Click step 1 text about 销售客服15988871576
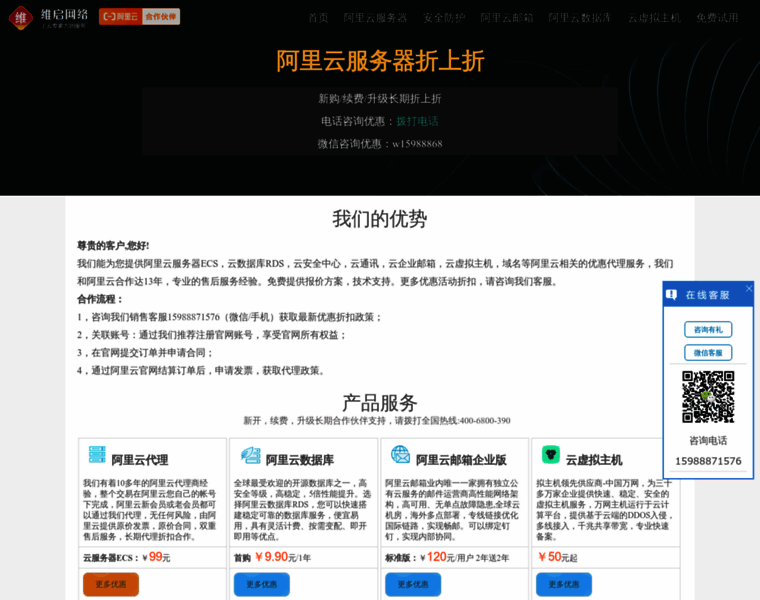Screen dimensions: 760x600 [x=229, y=317]
